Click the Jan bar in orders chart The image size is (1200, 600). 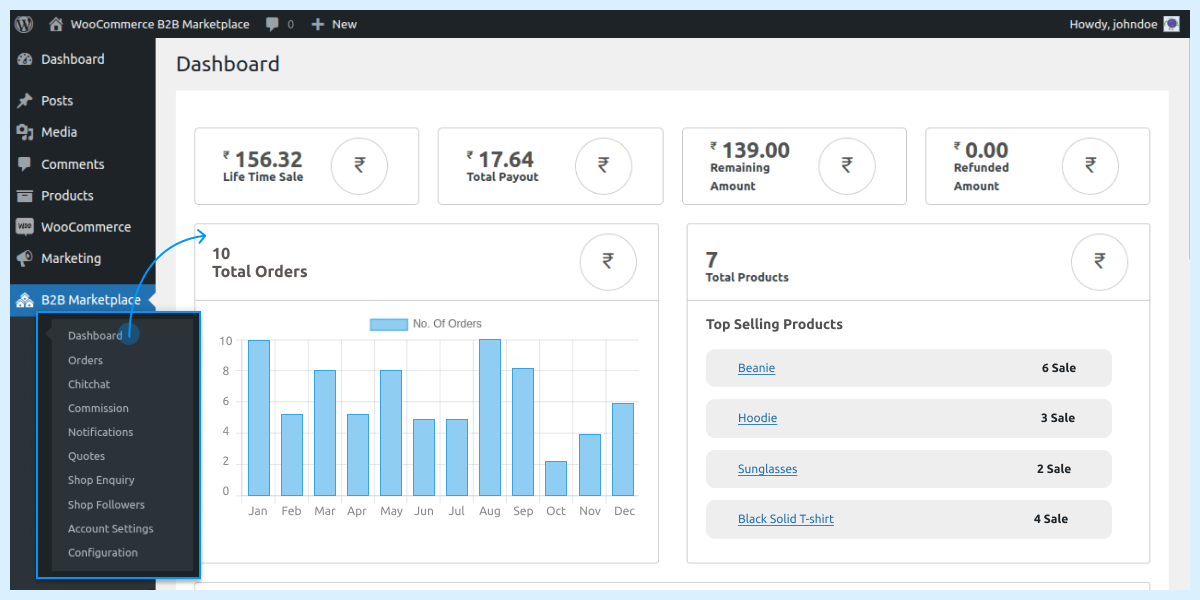point(259,418)
